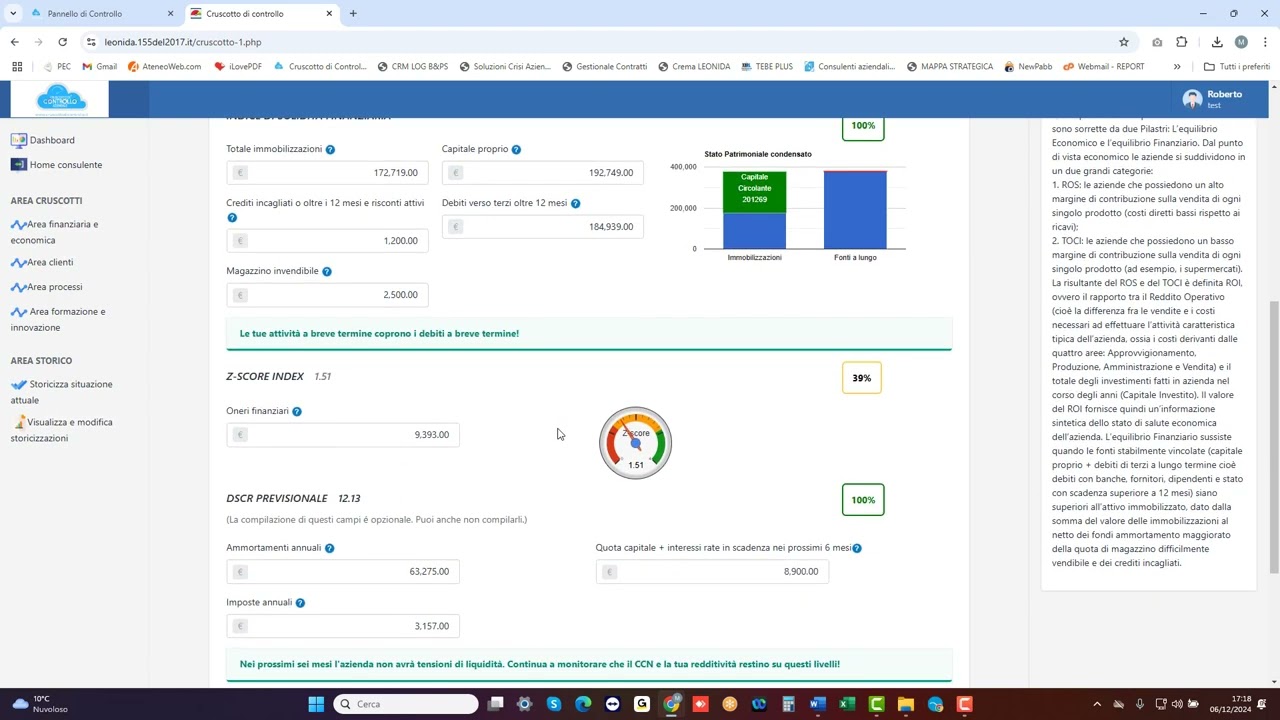The image size is (1280, 720).
Task: Click the Z-score gauge dial
Action: (635, 443)
